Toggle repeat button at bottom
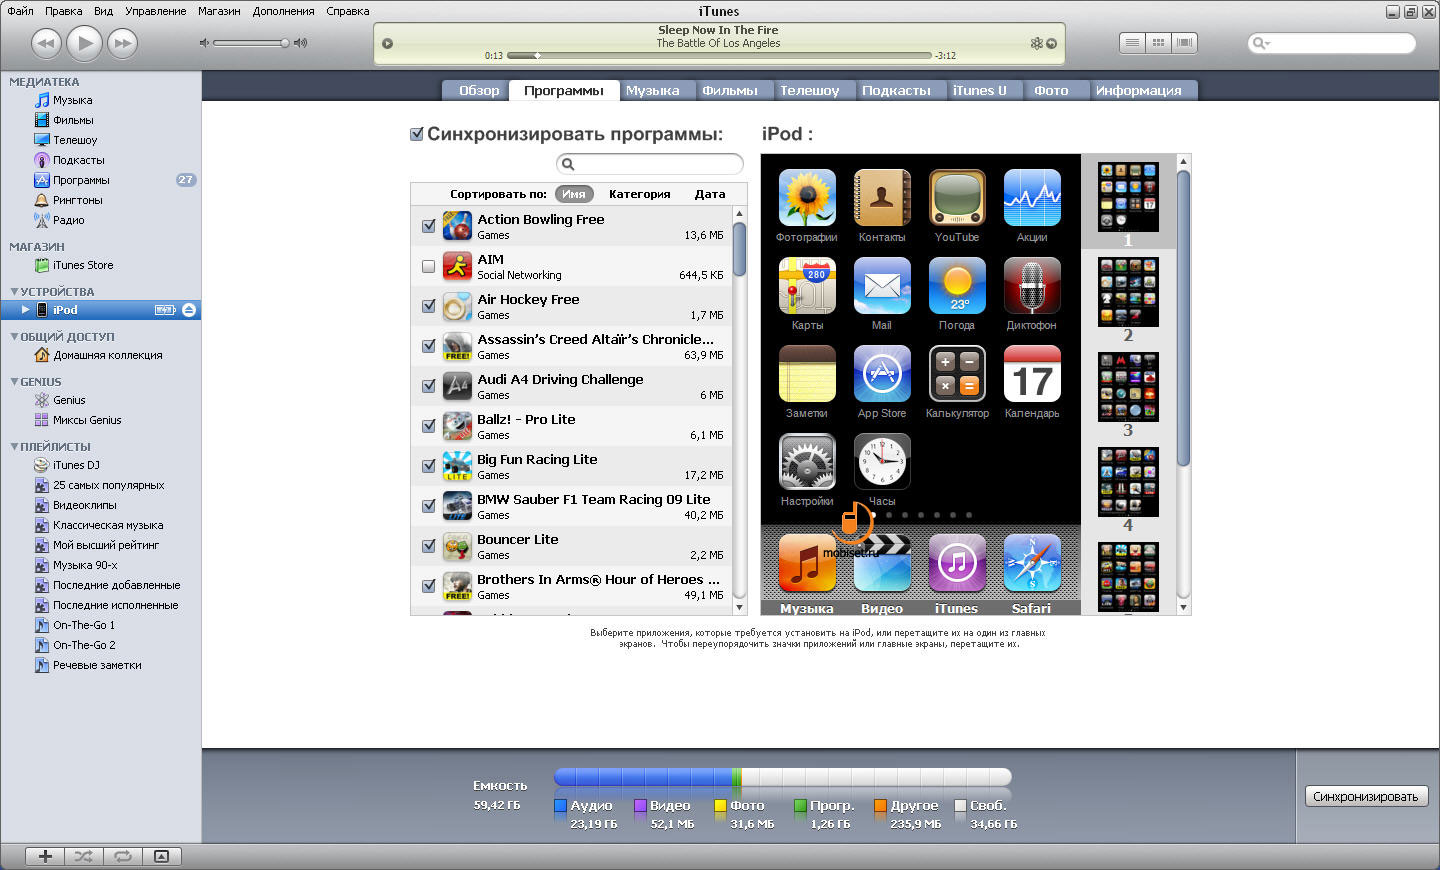1440x870 pixels. tap(122, 856)
